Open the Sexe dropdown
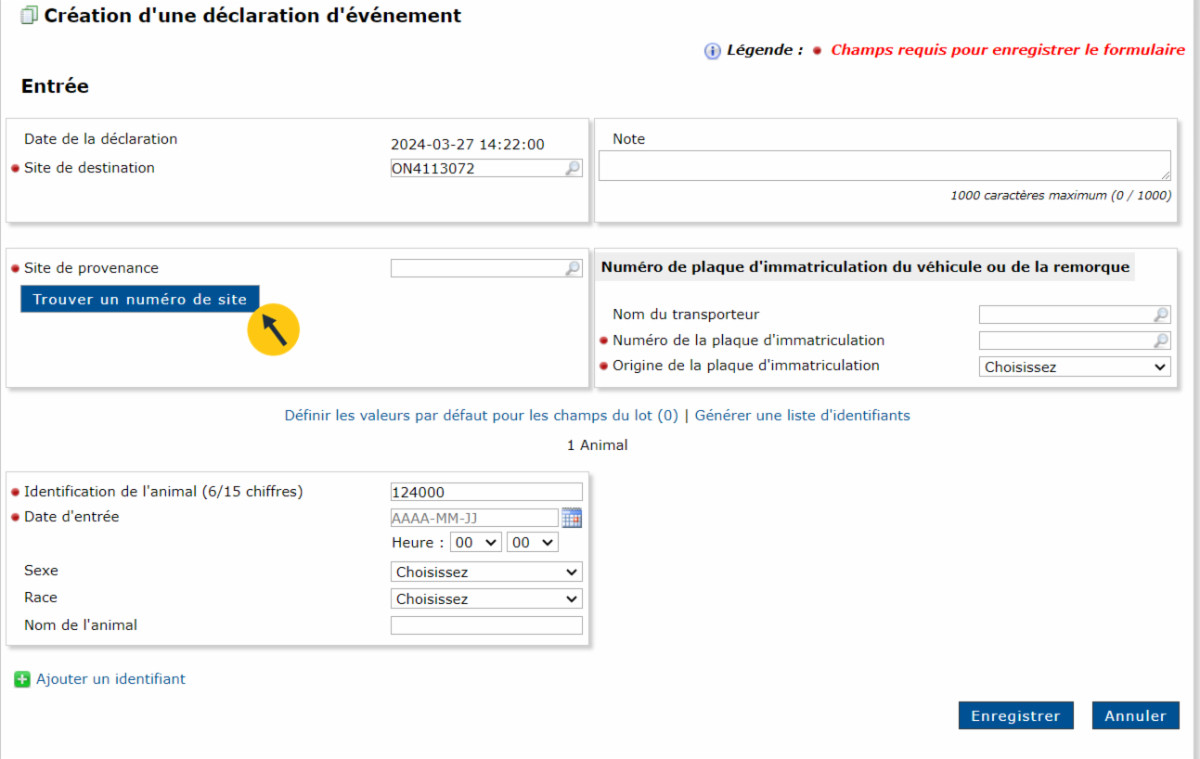This screenshot has height=759, width=1200. pyautogui.click(x=486, y=572)
